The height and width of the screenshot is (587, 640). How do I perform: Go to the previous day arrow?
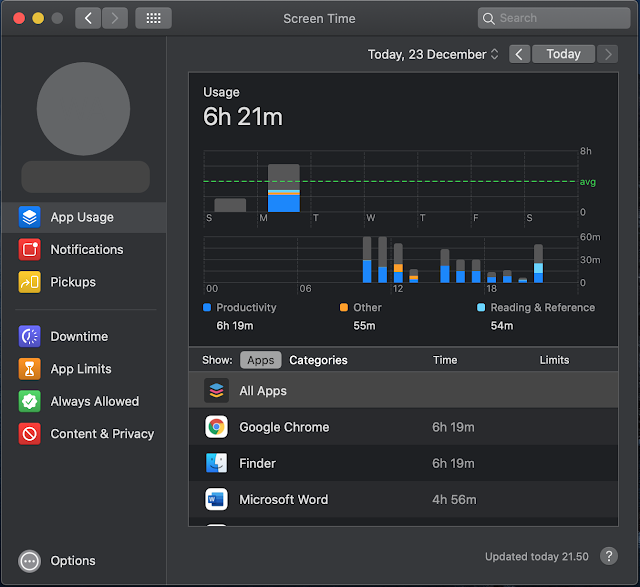coord(519,54)
